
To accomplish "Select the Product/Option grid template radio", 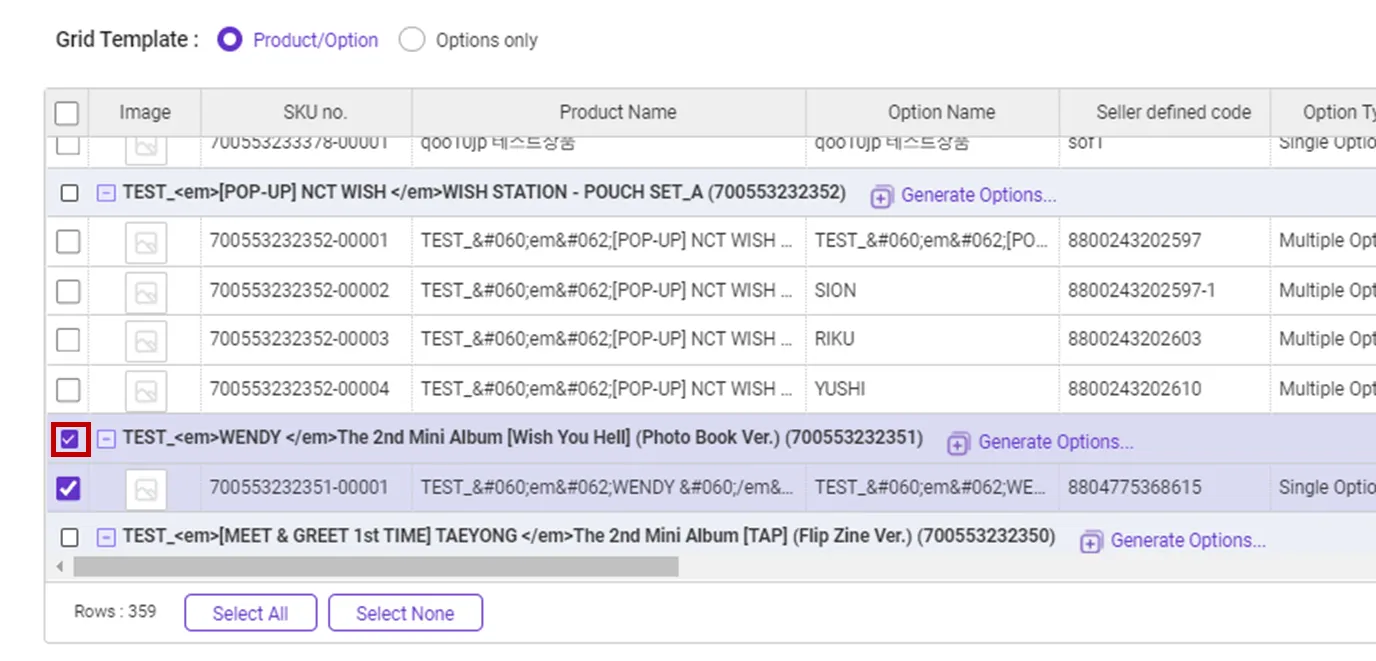I will [x=230, y=40].
